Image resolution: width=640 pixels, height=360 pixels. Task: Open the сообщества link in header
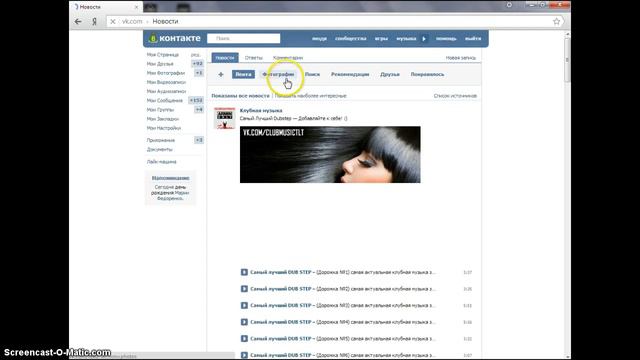click(x=351, y=39)
